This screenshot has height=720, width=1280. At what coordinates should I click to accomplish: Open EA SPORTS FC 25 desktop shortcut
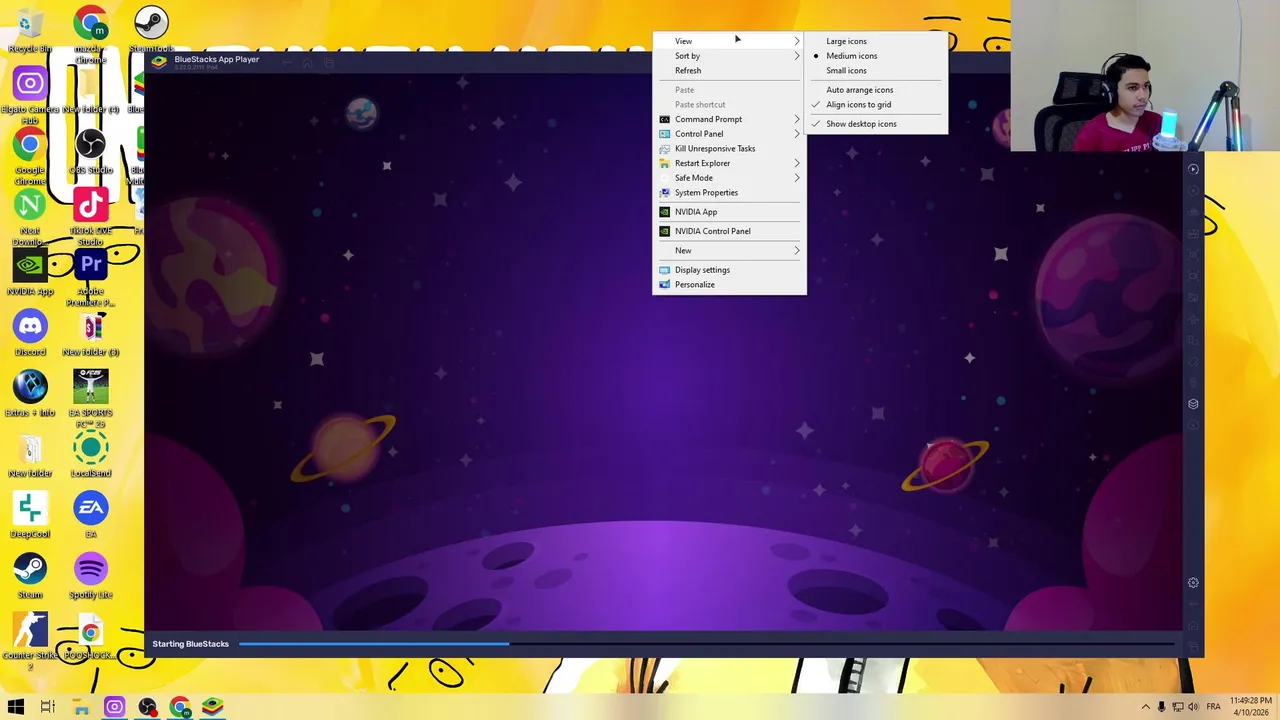(x=90, y=399)
